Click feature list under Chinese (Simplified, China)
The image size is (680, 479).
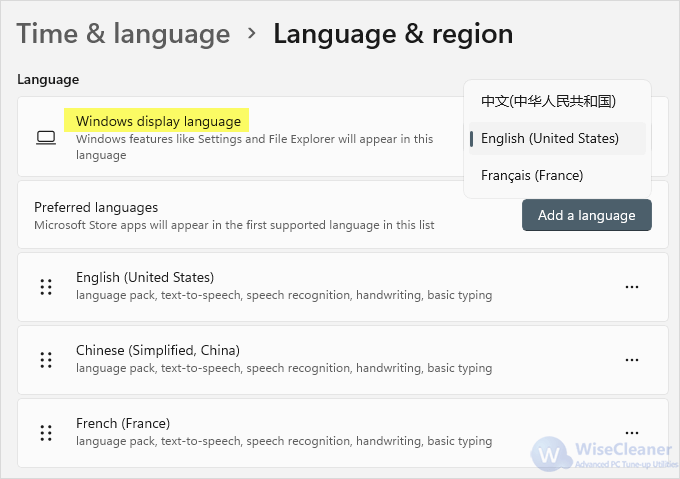tap(284, 368)
